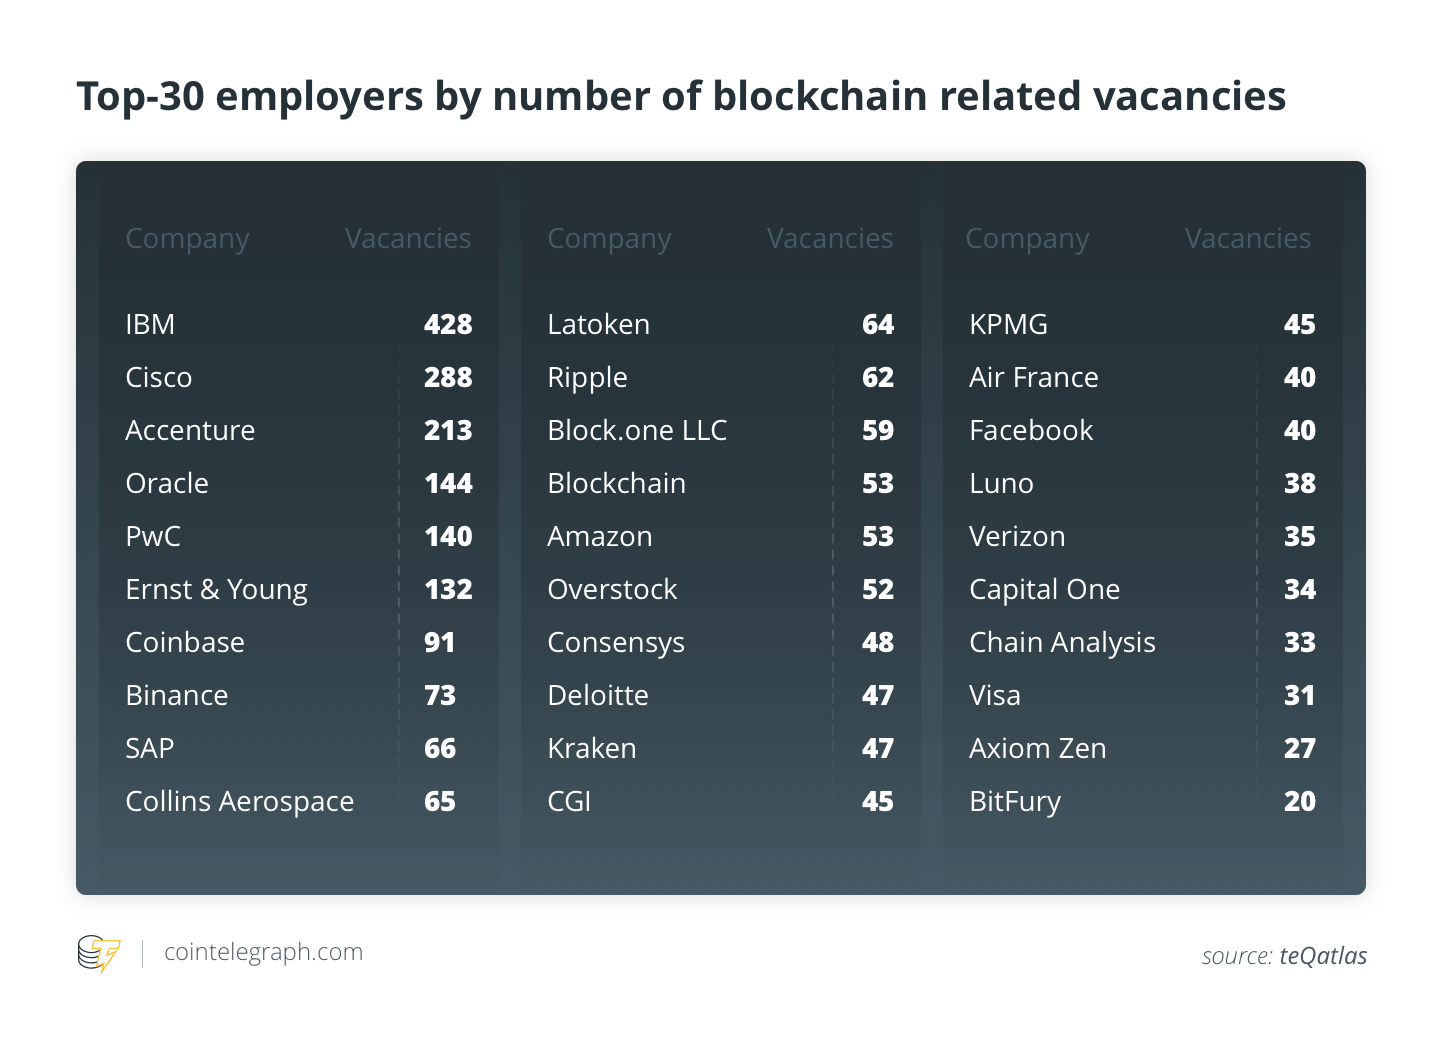Open the cointelegraph.com link
Screen dimensions: 1450x1055
click(x=263, y=952)
